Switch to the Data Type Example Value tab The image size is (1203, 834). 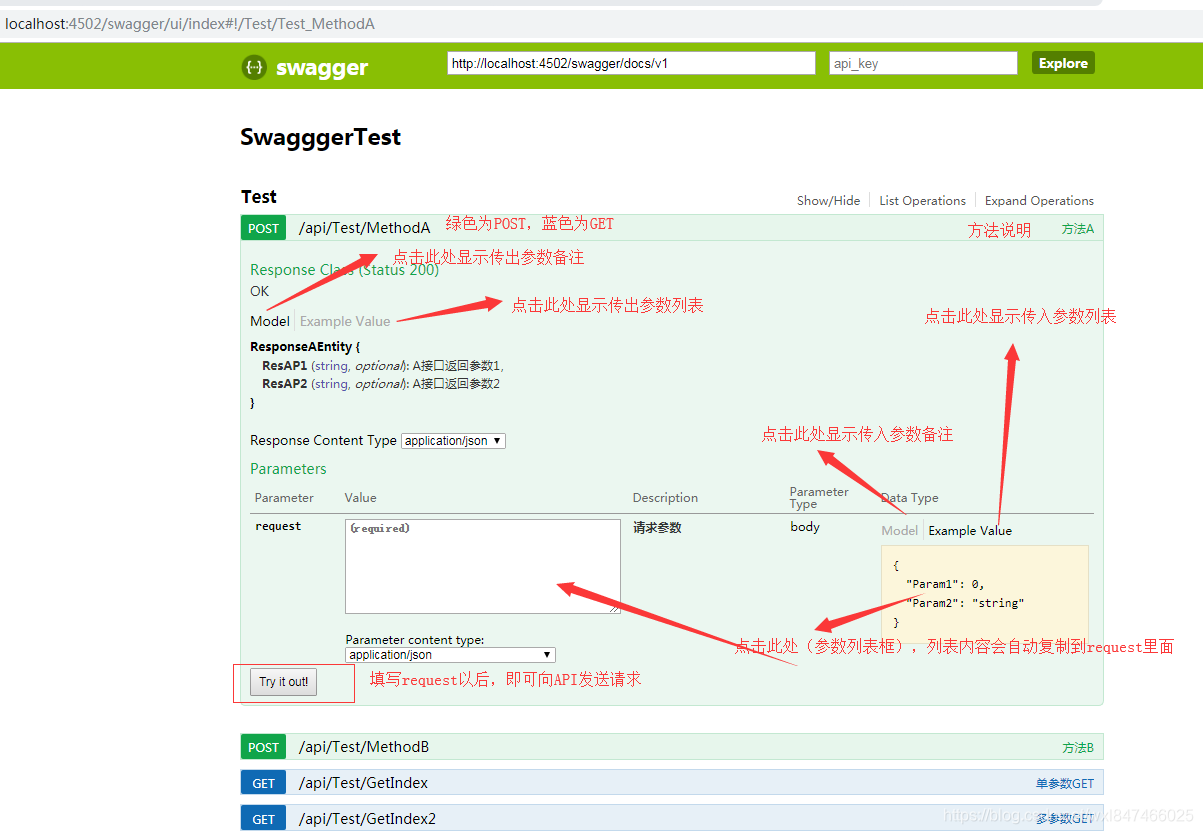click(970, 530)
